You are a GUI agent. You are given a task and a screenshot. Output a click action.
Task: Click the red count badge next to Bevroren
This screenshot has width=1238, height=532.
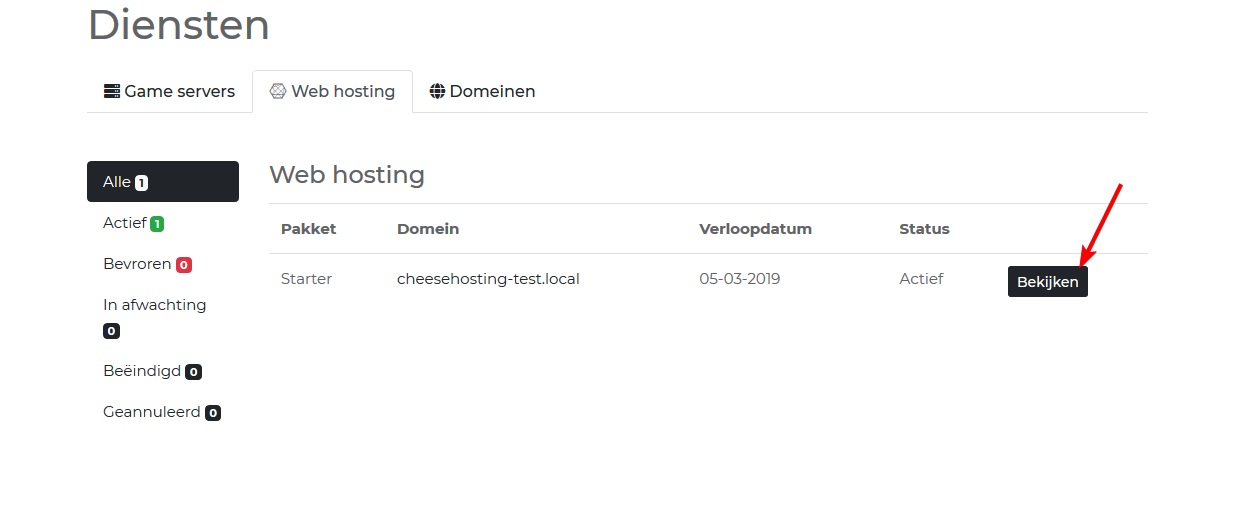tap(184, 265)
